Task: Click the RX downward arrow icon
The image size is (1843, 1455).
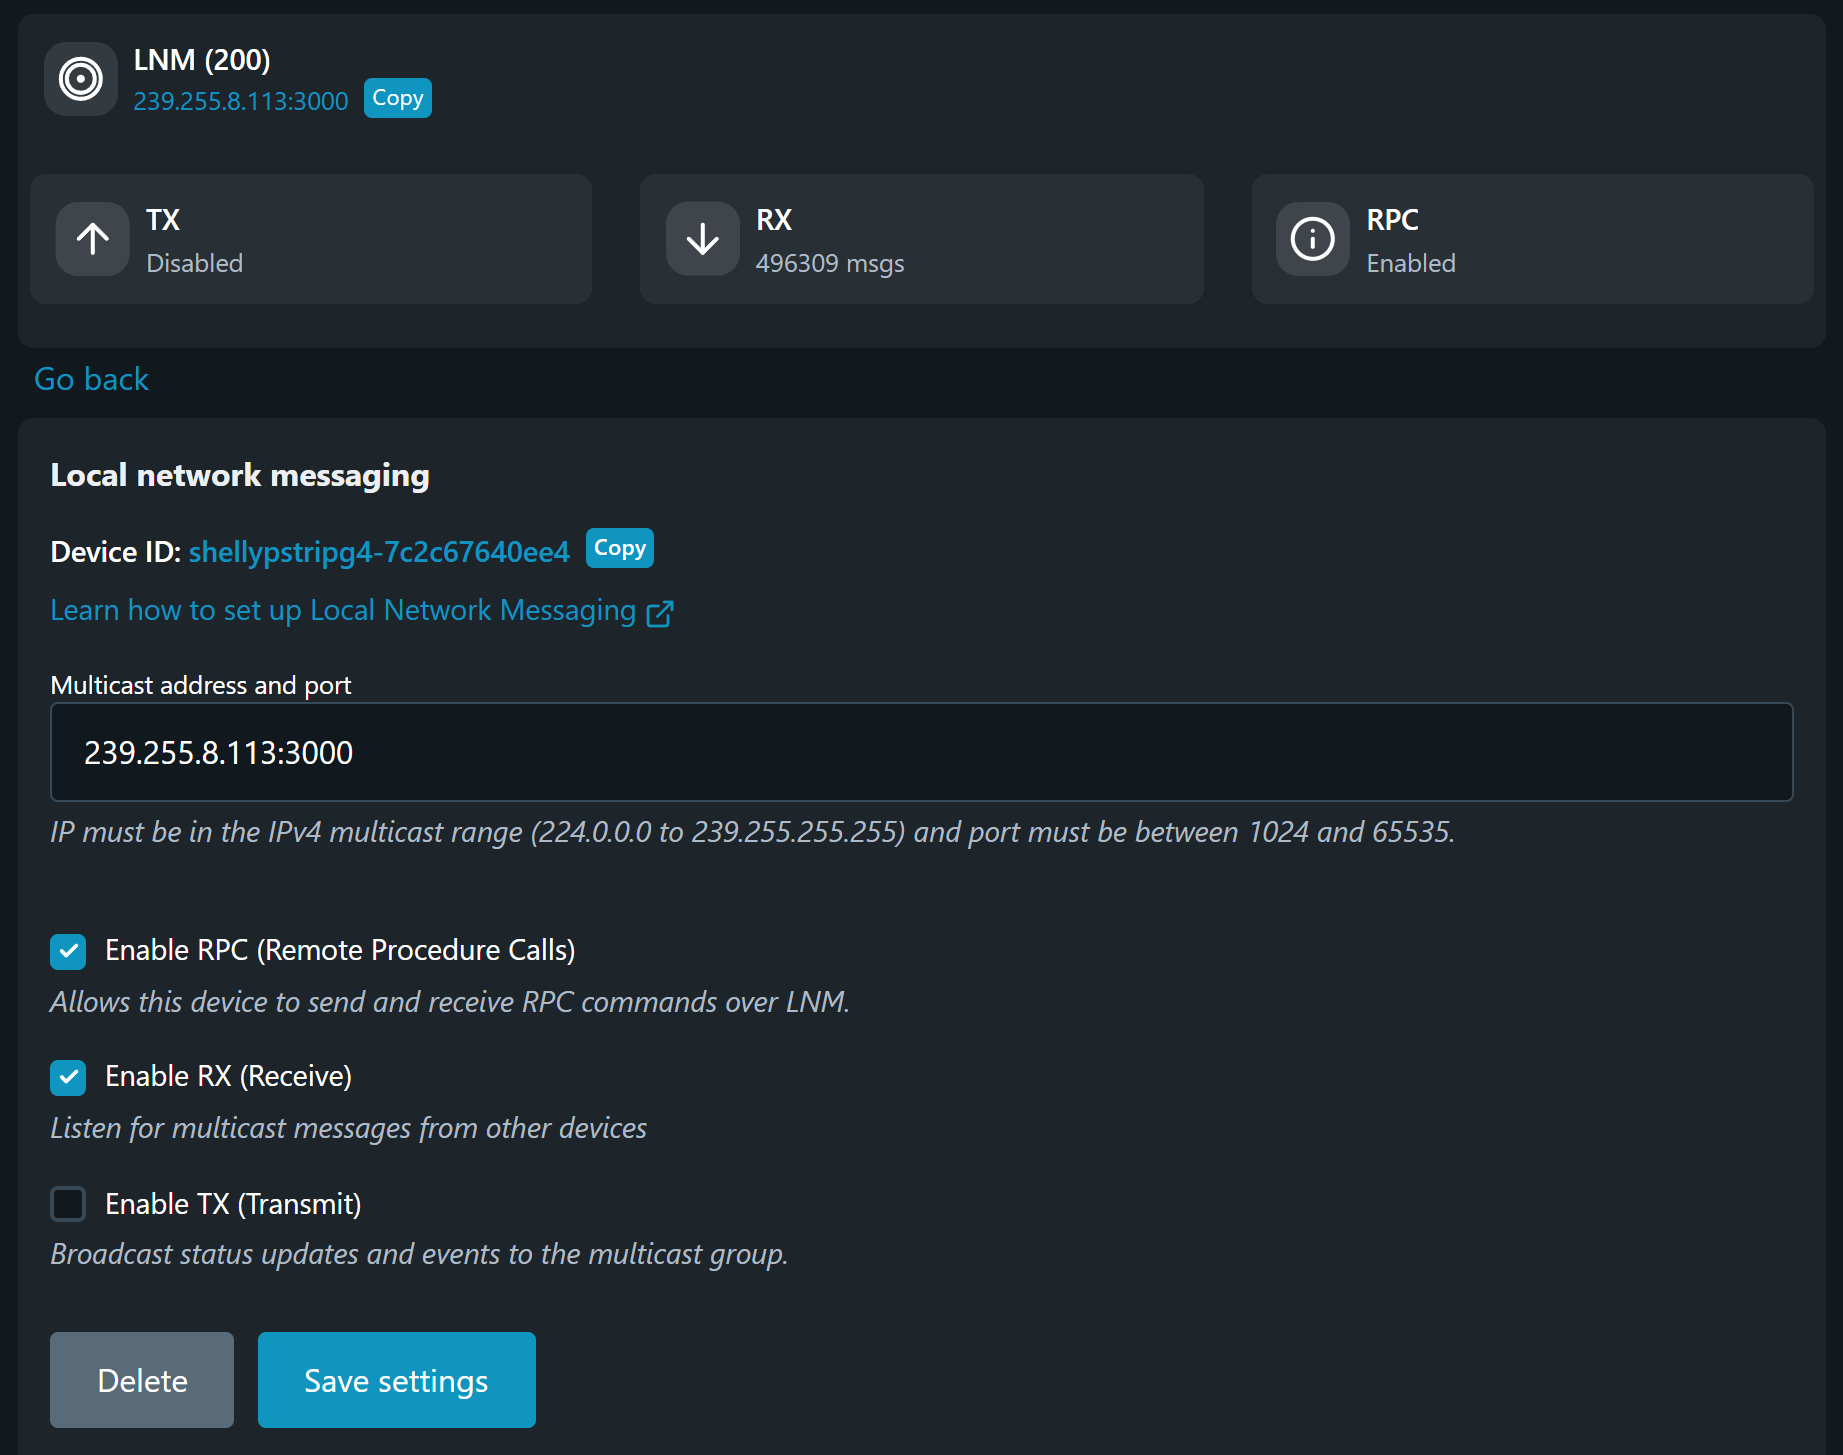Action: click(703, 239)
